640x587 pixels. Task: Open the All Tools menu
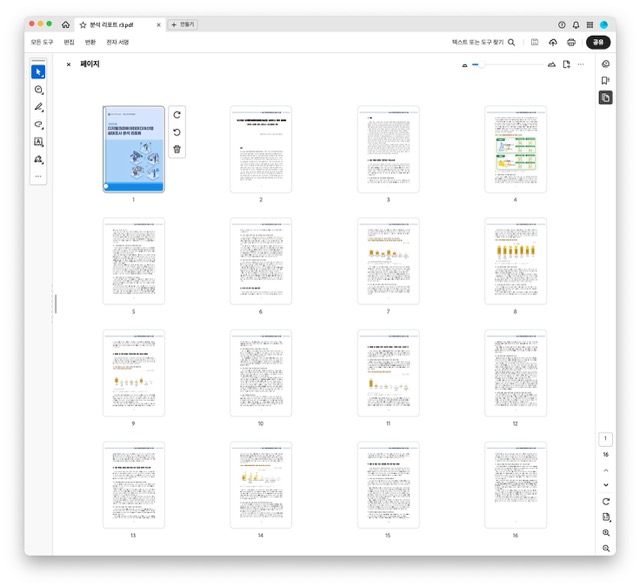pyautogui.click(x=42, y=42)
